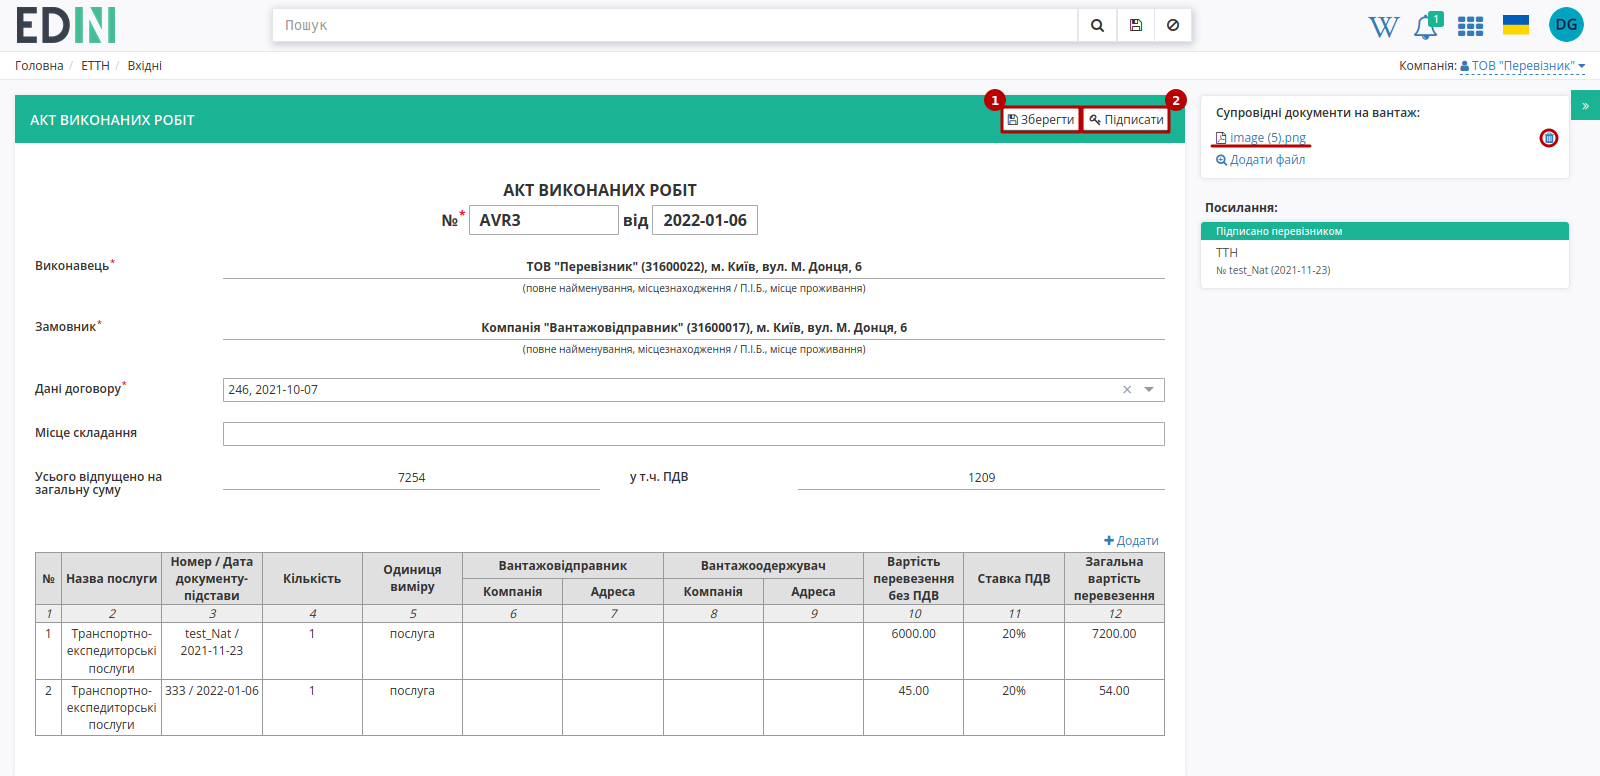Delete image (5).png with trash icon
The image size is (1600, 776).
[1549, 138]
